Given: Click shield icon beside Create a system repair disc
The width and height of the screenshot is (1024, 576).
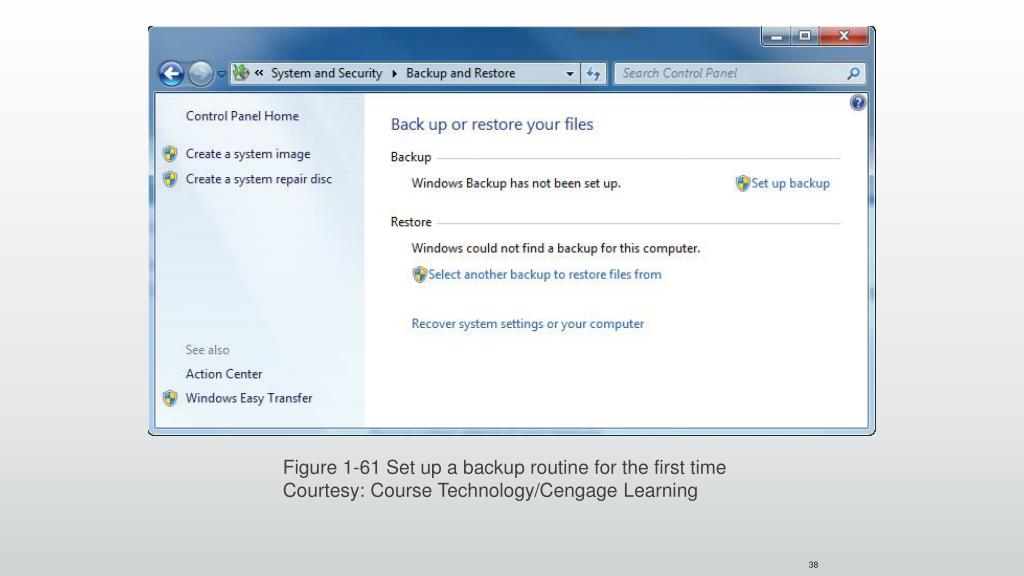Looking at the screenshot, I should tap(170, 179).
